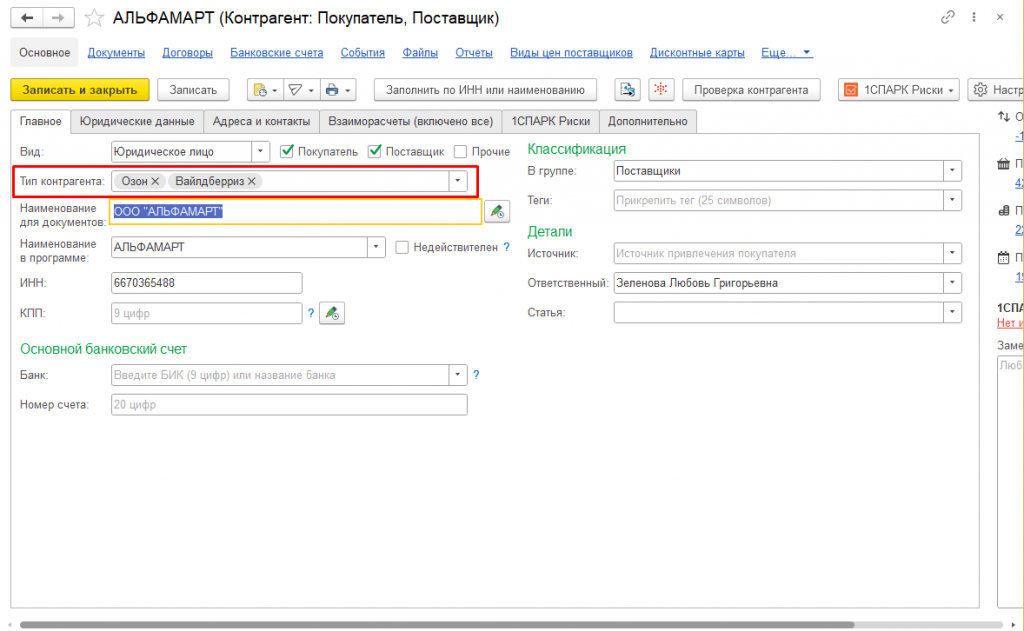Toggle the Поставщик checkbox
The width and height of the screenshot is (1024, 631).
click(x=375, y=152)
